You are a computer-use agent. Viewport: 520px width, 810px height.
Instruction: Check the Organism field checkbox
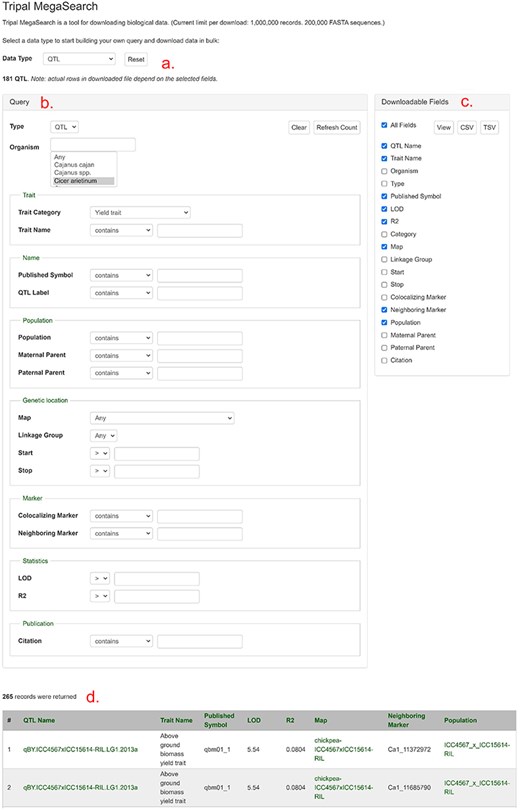pos(384,171)
